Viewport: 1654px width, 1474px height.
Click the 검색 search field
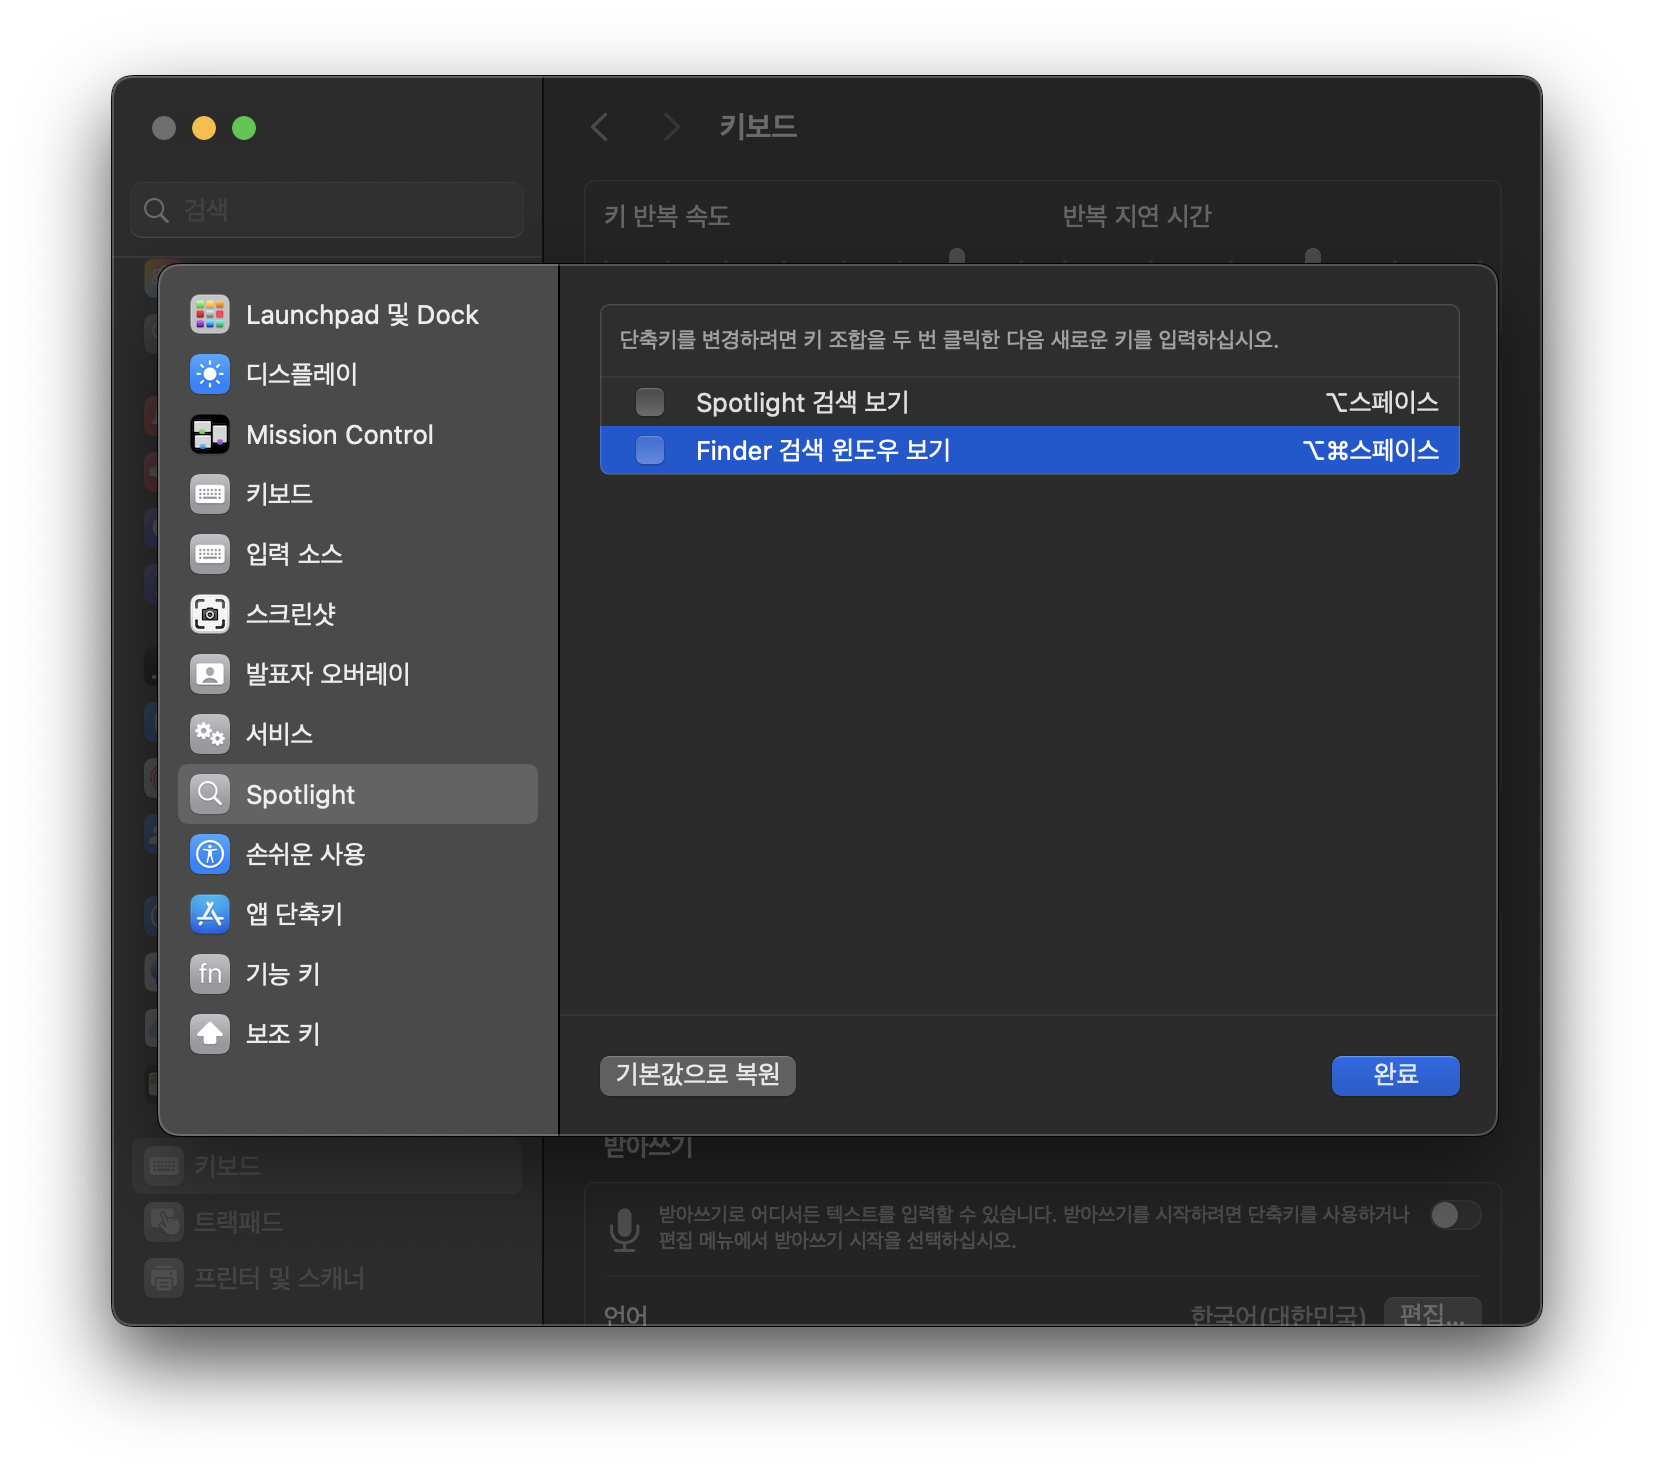point(327,210)
